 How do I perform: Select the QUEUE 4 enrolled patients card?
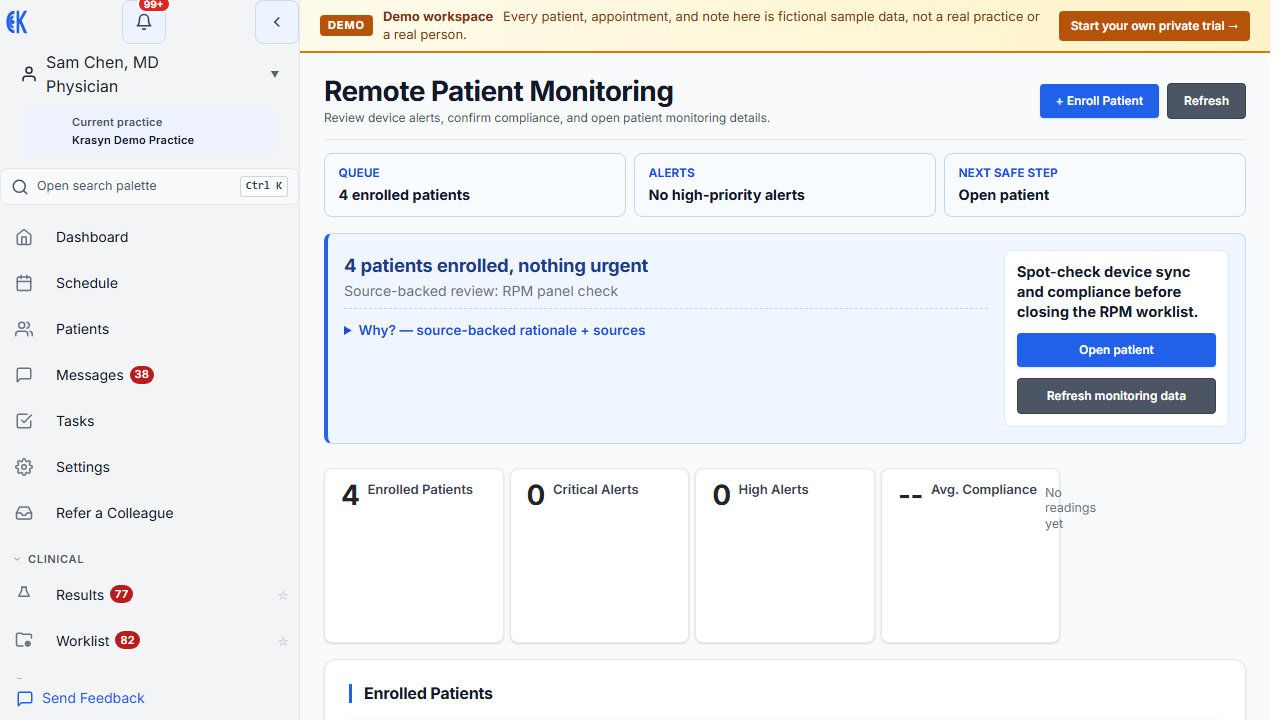(x=475, y=185)
